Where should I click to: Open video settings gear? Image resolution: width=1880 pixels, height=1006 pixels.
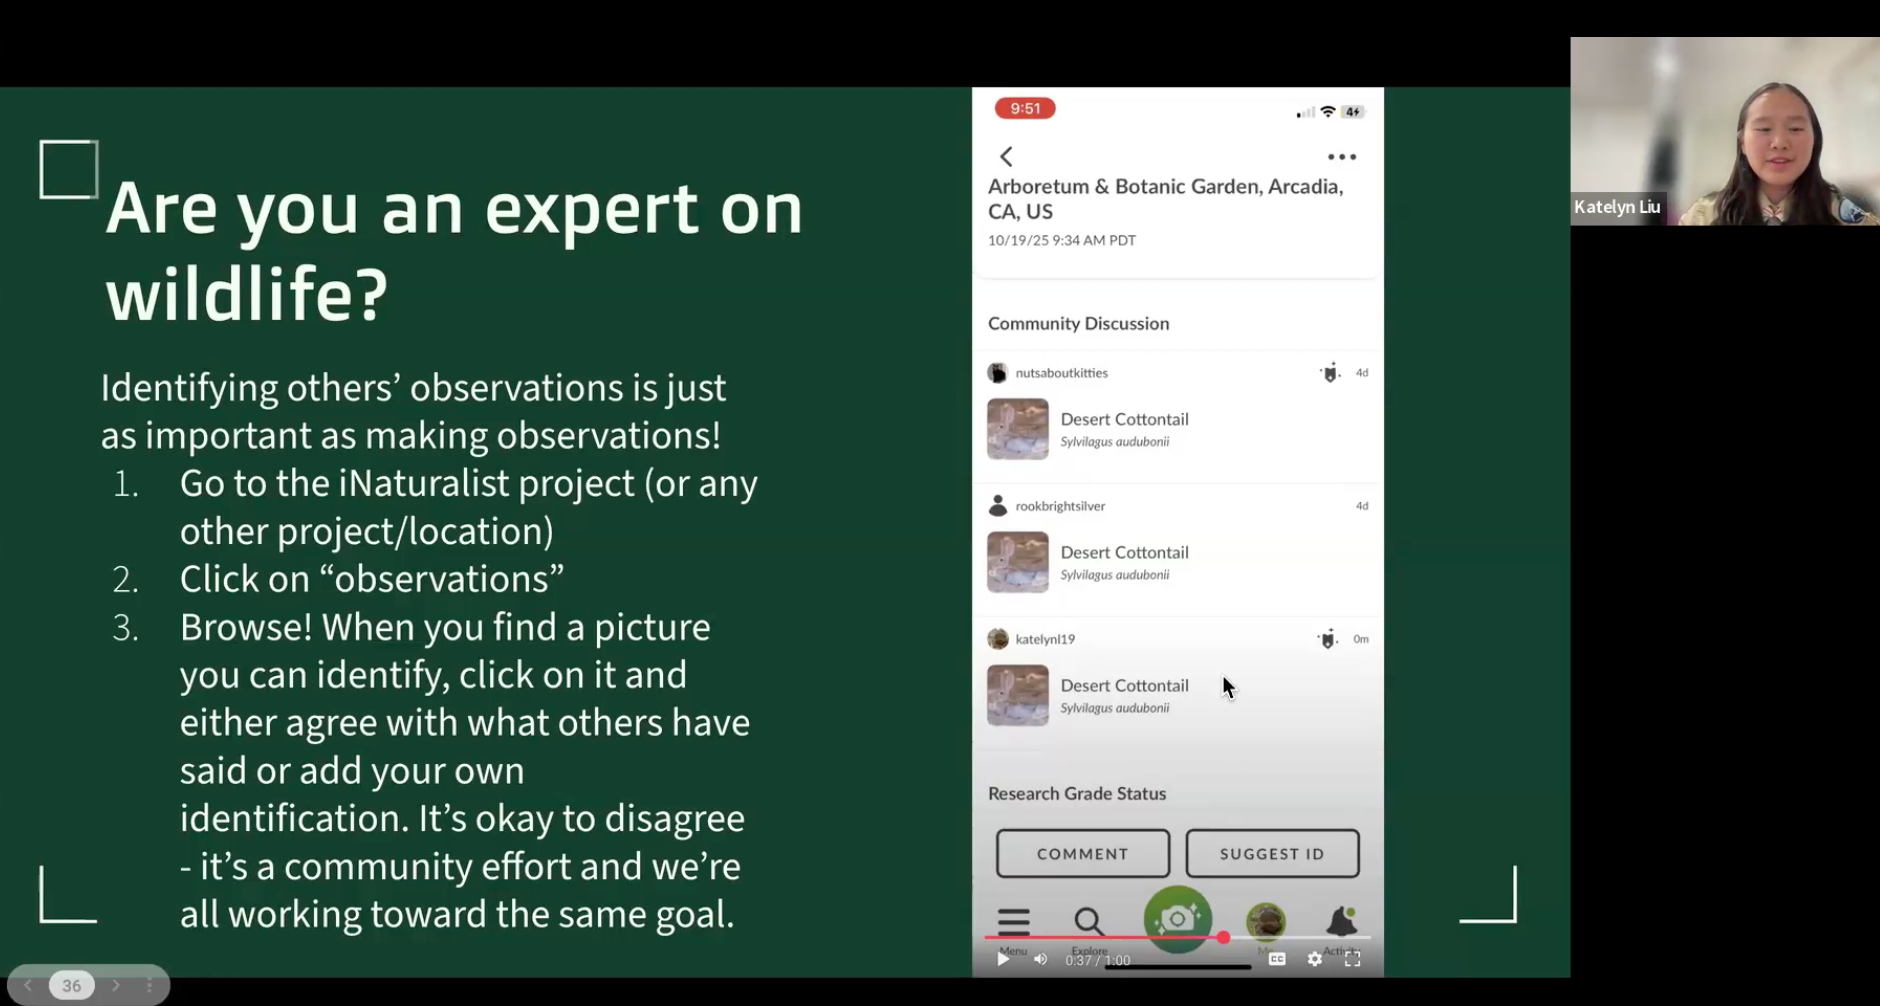pos(1315,959)
